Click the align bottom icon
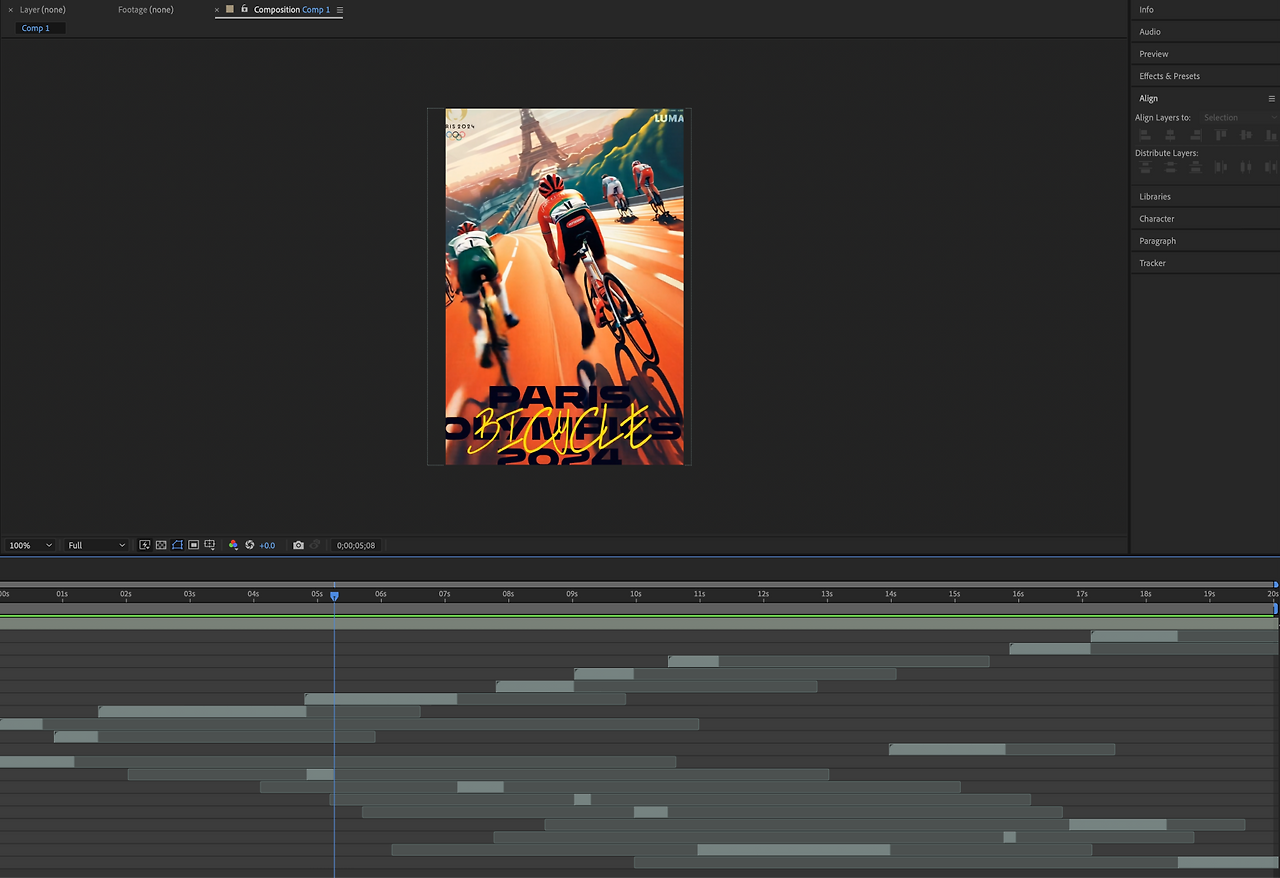Image resolution: width=1280 pixels, height=878 pixels. click(x=1271, y=134)
